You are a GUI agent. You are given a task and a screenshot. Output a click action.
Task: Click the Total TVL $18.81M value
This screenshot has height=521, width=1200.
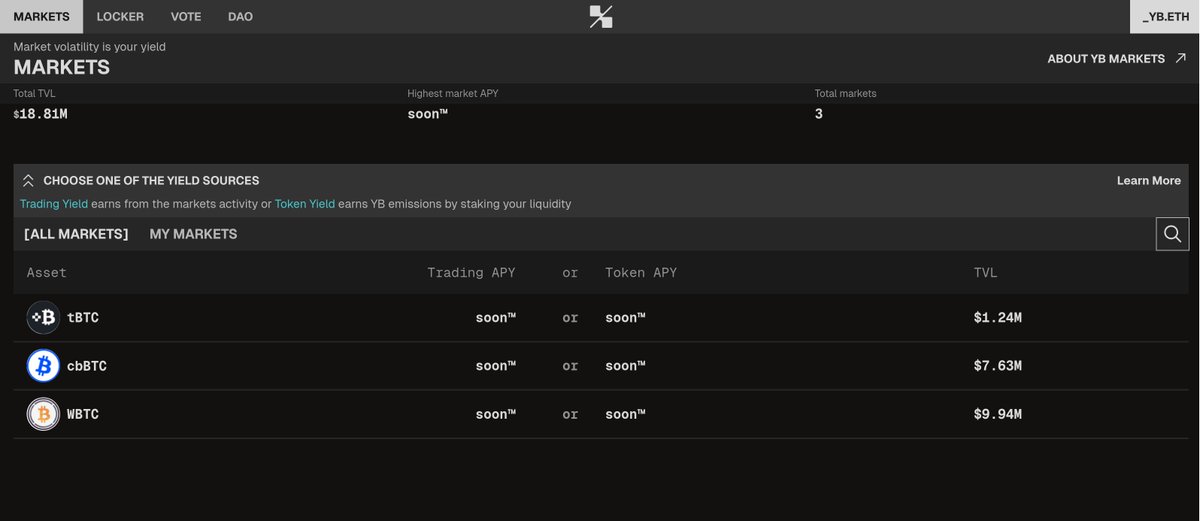click(40, 114)
